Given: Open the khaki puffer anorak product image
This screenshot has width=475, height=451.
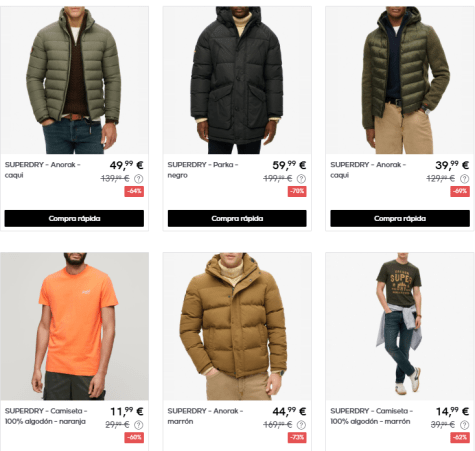Looking at the screenshot, I should tap(74, 80).
